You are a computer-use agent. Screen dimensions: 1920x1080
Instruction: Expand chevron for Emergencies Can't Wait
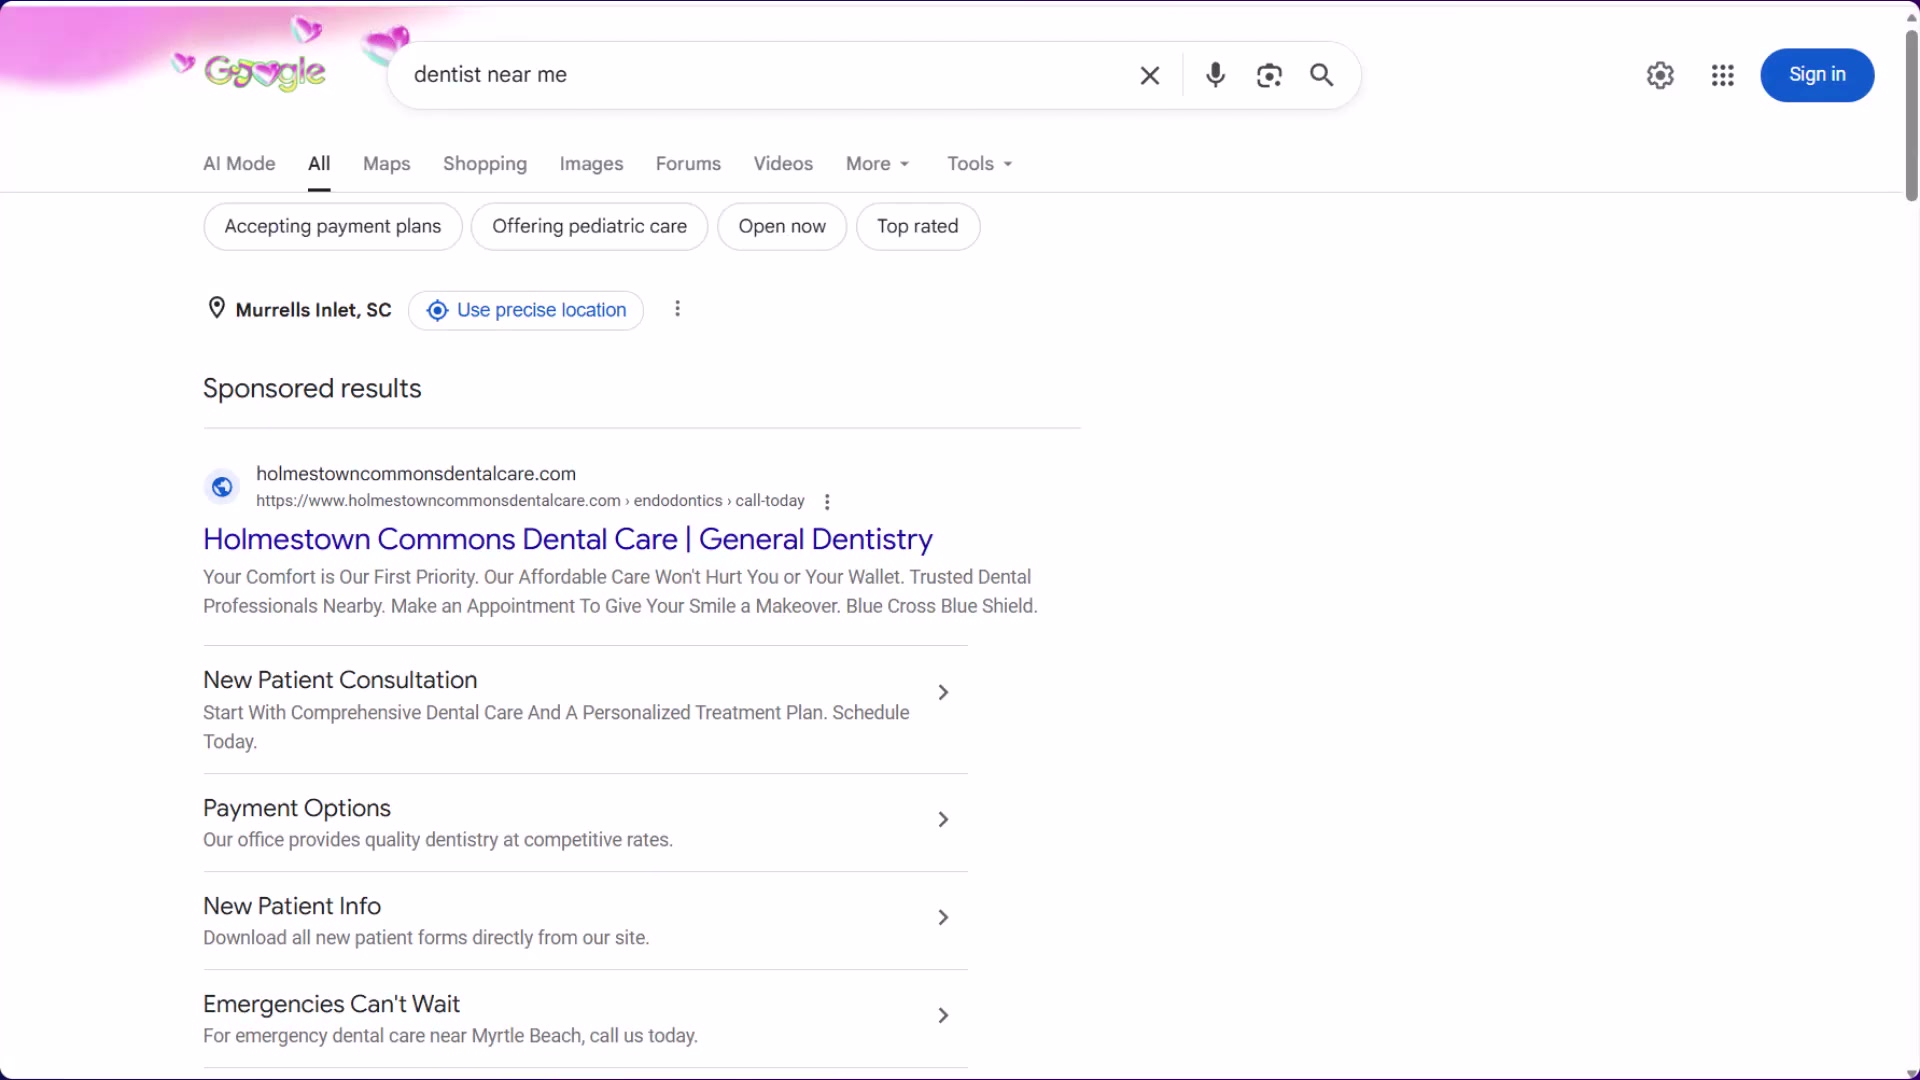(x=943, y=1016)
